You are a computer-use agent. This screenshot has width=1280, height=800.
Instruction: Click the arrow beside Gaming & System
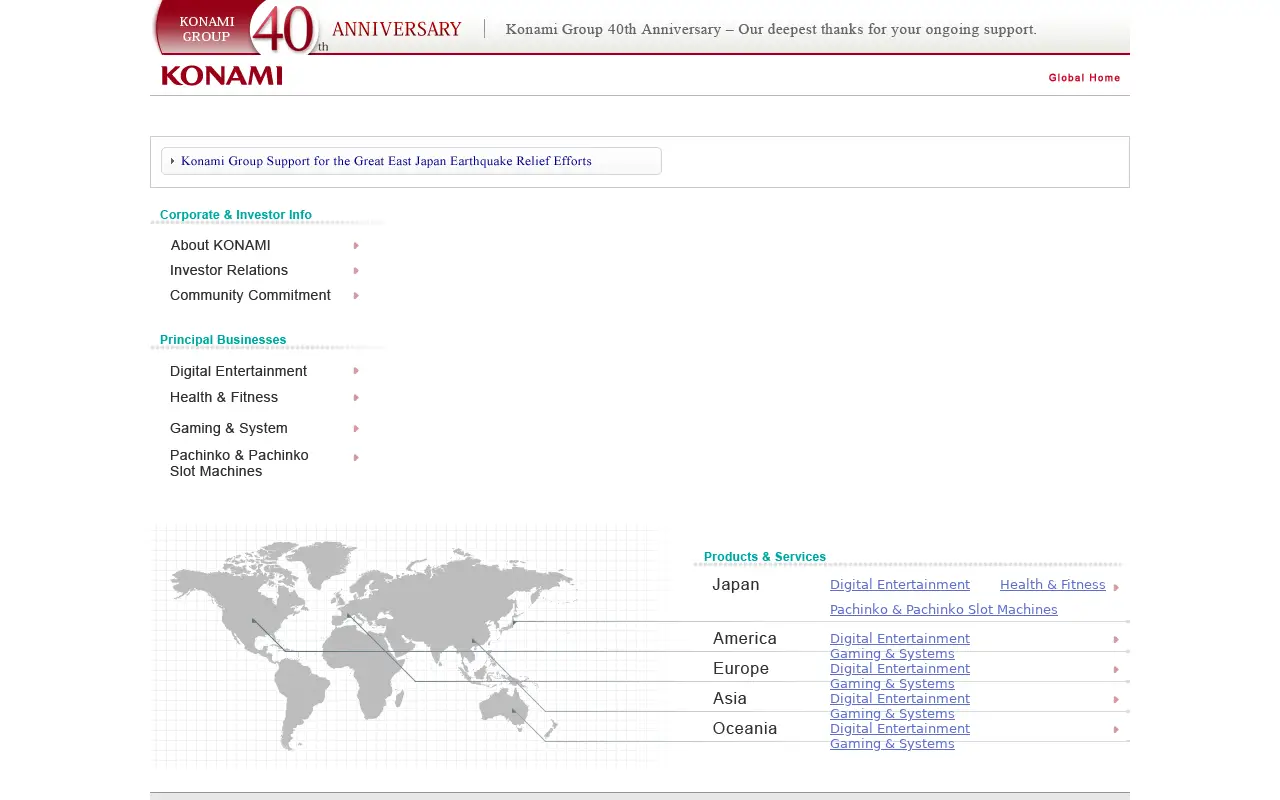pyautogui.click(x=356, y=429)
